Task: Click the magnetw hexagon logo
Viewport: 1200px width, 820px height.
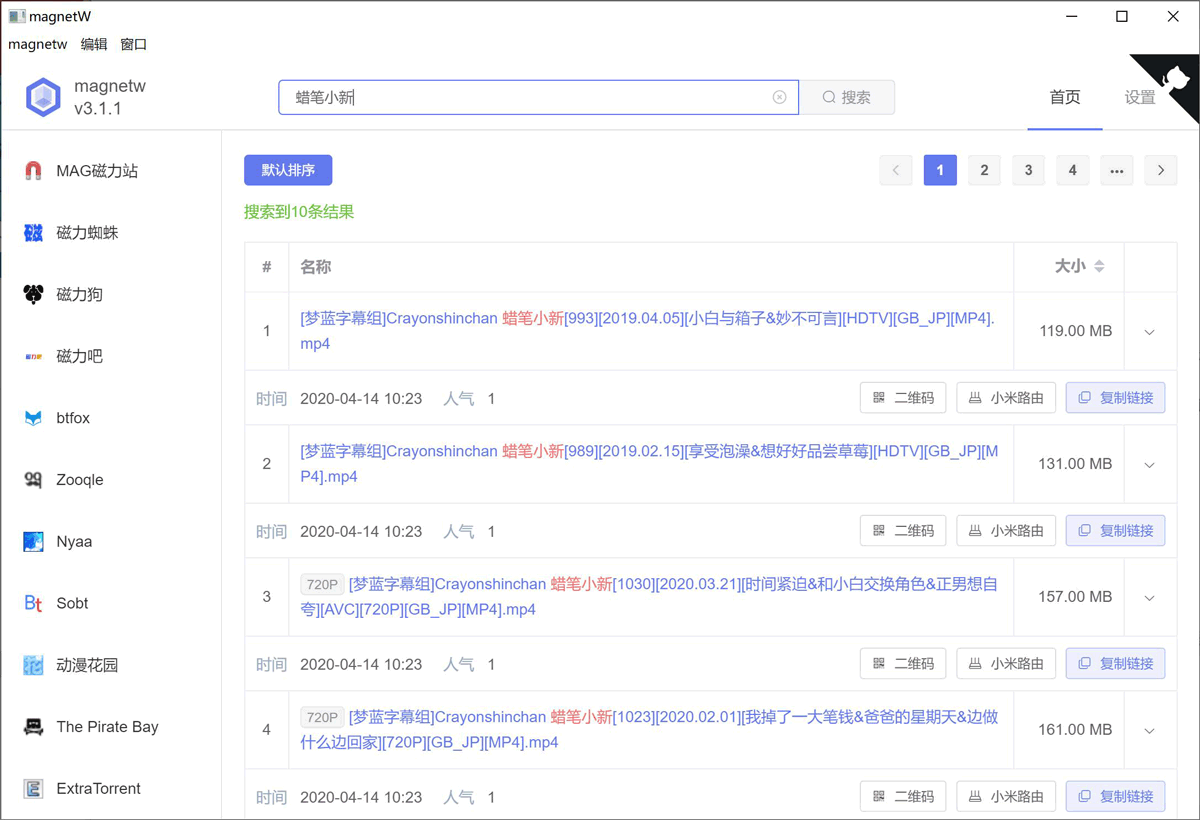Action: click(x=43, y=97)
